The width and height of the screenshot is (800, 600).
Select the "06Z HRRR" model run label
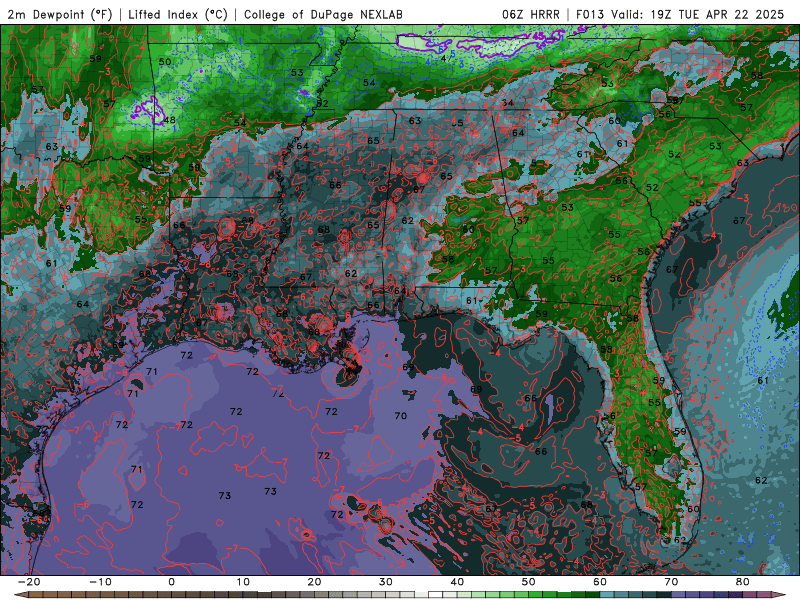point(531,14)
